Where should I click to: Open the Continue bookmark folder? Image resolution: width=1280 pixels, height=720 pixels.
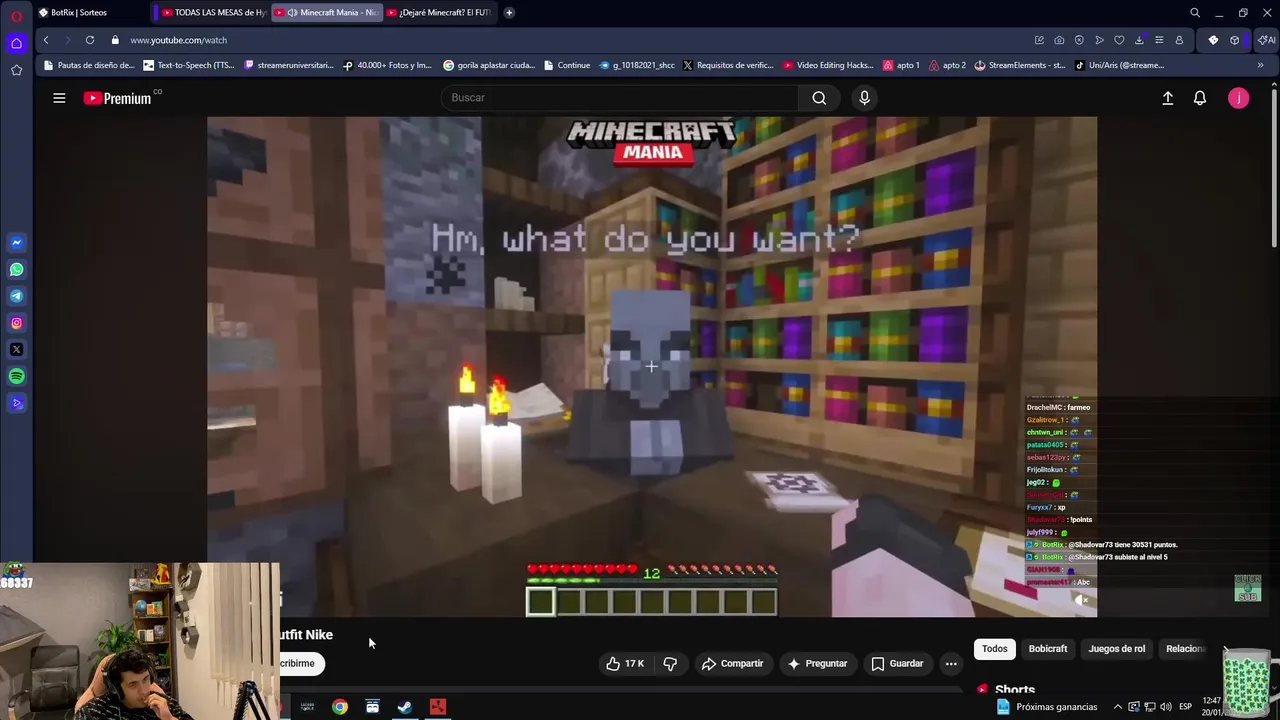567,65
